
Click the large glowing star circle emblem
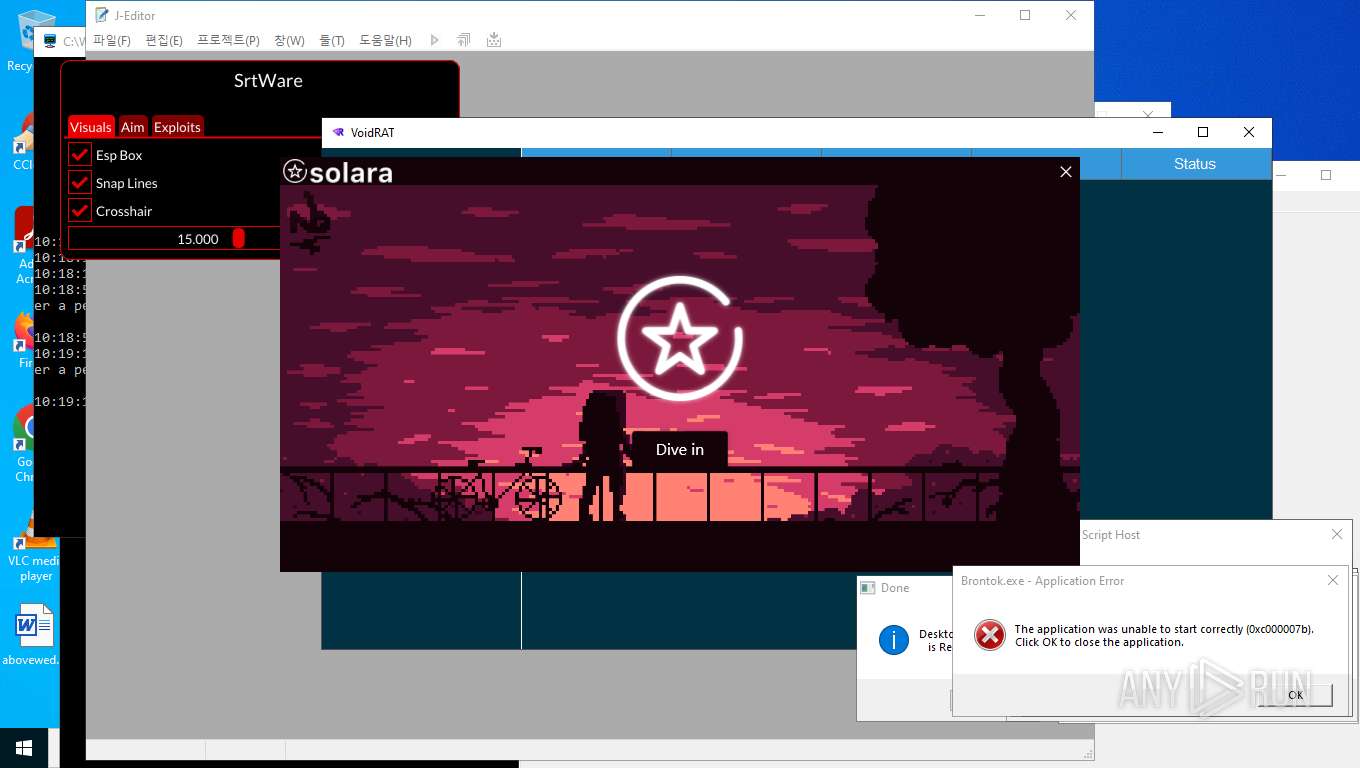point(680,338)
